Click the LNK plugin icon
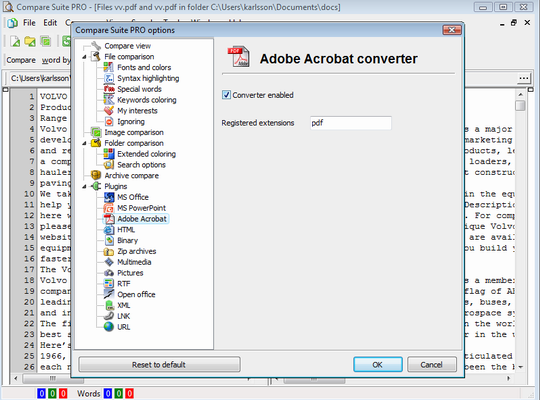 click(x=109, y=316)
